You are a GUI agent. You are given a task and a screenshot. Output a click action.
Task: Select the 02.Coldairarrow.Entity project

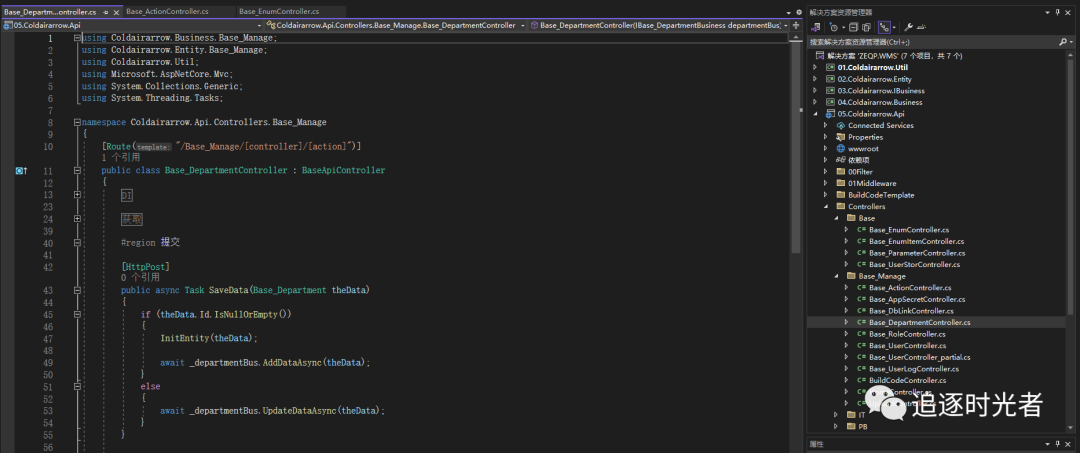pyautogui.click(x=874, y=79)
